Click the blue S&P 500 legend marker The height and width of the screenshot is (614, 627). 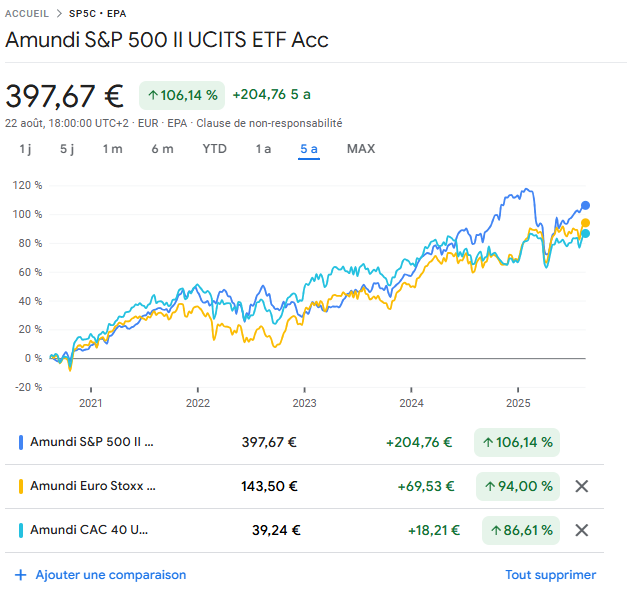pos(22,442)
